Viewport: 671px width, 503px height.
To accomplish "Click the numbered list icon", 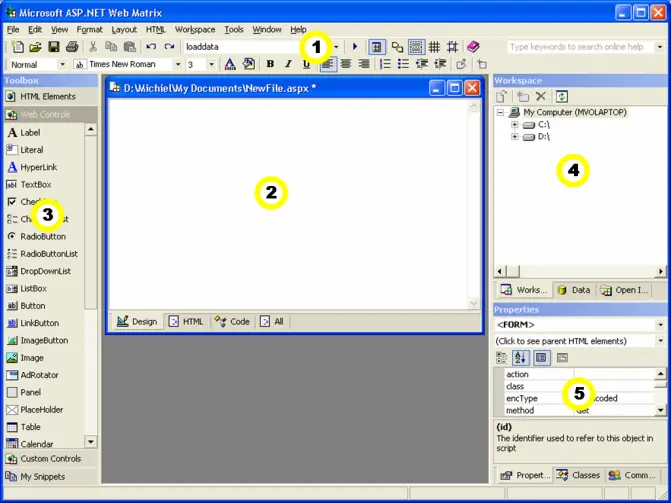I will point(385,64).
